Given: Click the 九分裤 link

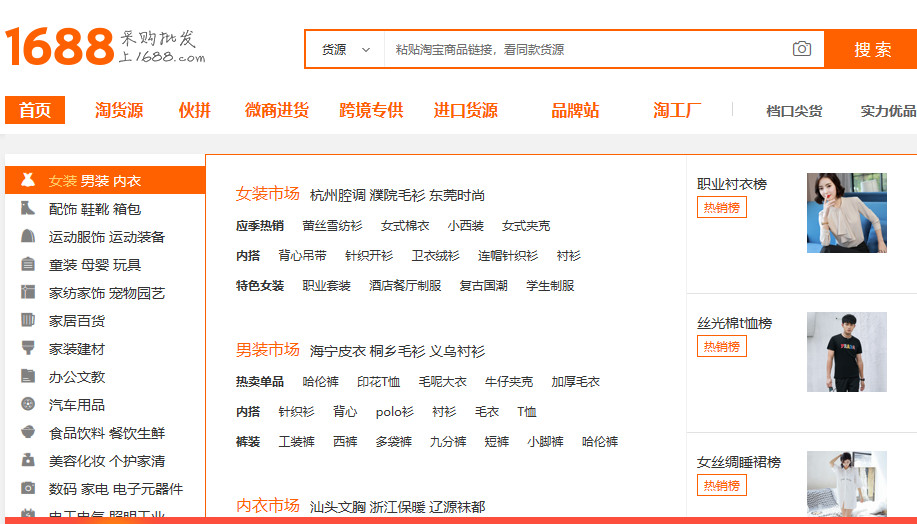Looking at the screenshot, I should 448,442.
